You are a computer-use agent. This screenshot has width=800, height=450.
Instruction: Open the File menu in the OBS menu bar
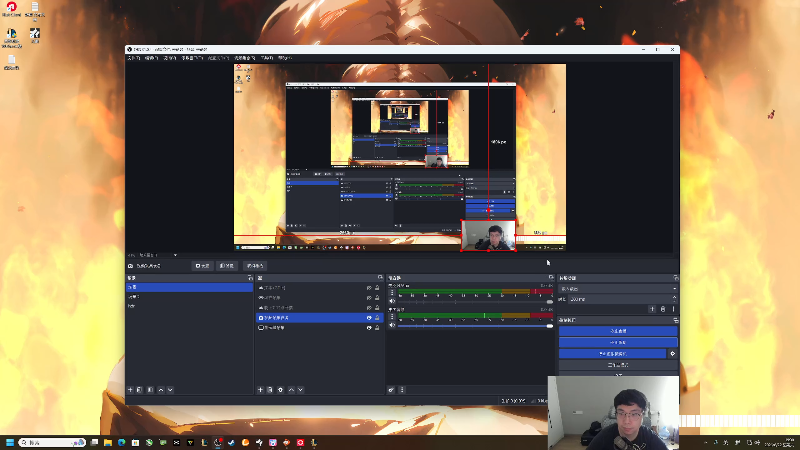coord(134,58)
